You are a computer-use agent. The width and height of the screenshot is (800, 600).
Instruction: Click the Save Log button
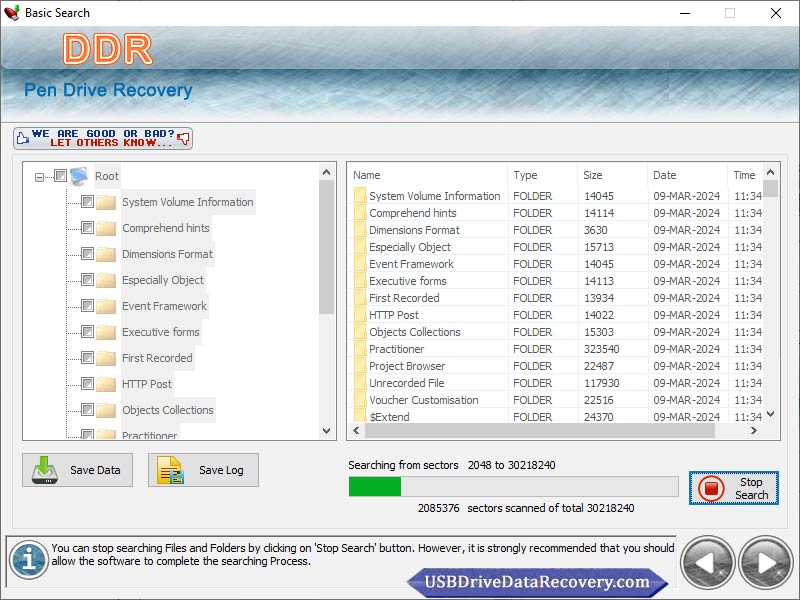click(x=204, y=470)
